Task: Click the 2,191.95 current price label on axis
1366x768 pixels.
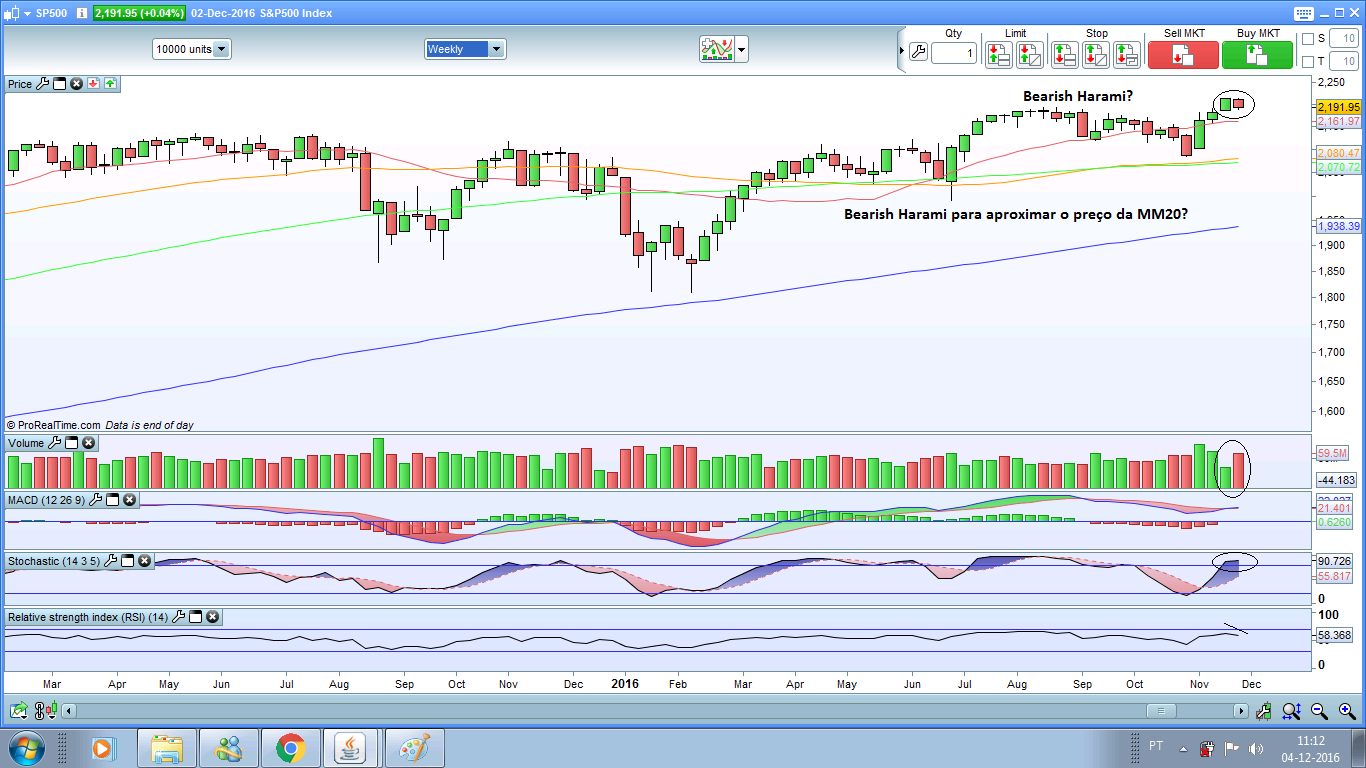Action: (1338, 107)
